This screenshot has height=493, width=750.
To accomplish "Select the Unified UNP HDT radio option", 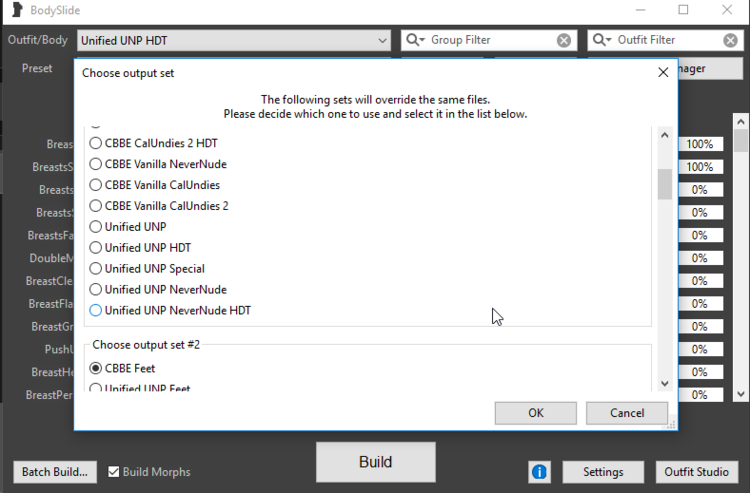I will click(140, 248).
